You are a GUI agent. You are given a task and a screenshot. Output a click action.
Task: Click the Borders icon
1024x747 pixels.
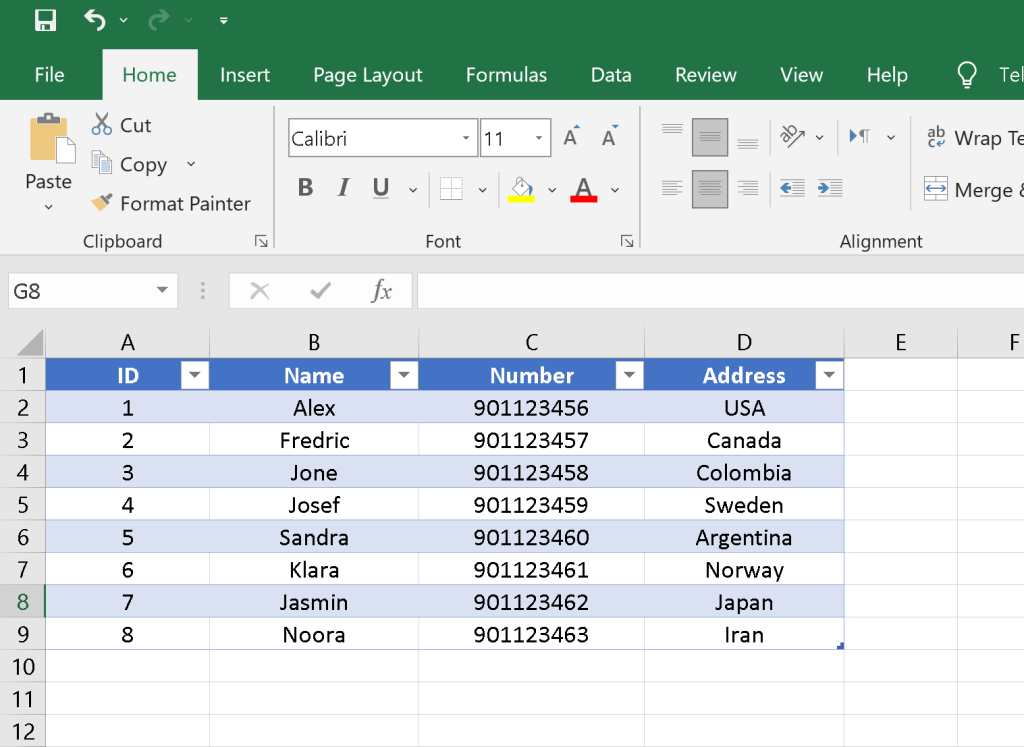451,189
